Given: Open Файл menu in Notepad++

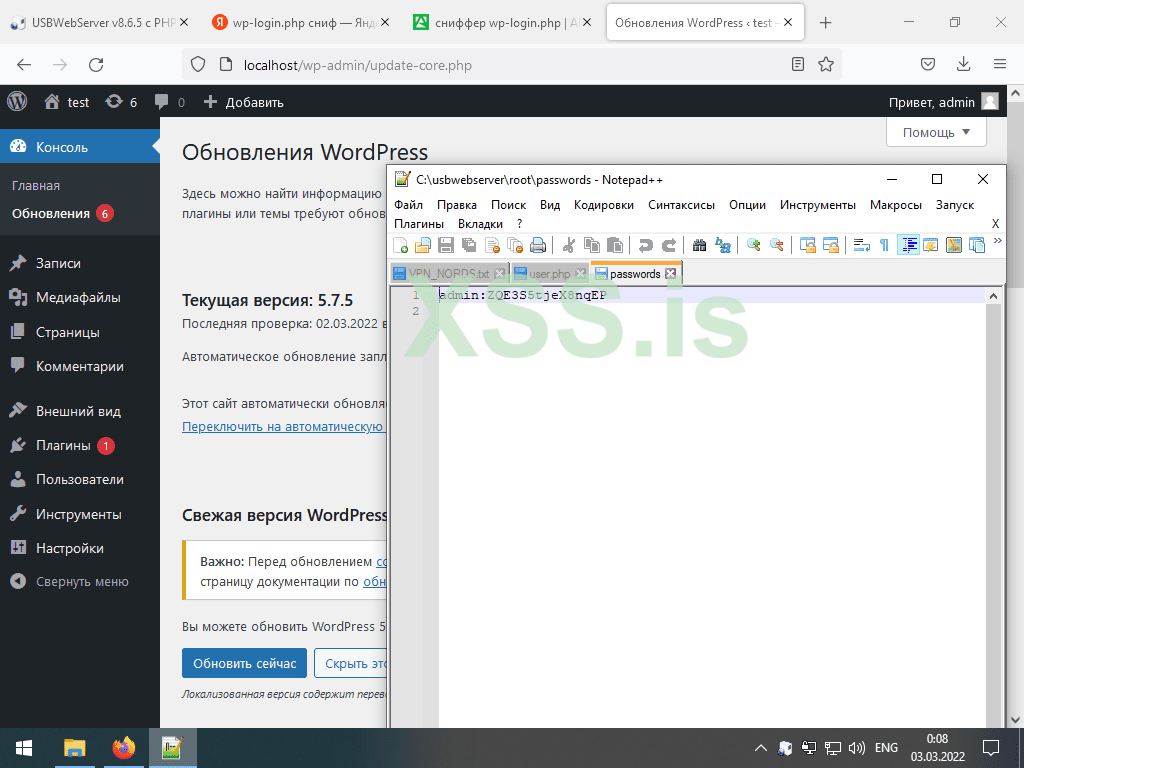Looking at the screenshot, I should (408, 205).
